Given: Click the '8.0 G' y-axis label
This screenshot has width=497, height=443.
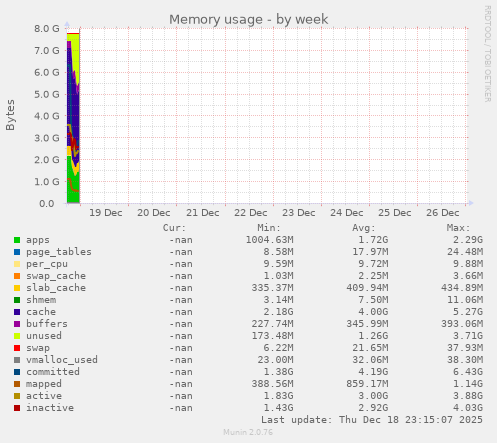Looking at the screenshot, I should coord(47,29).
